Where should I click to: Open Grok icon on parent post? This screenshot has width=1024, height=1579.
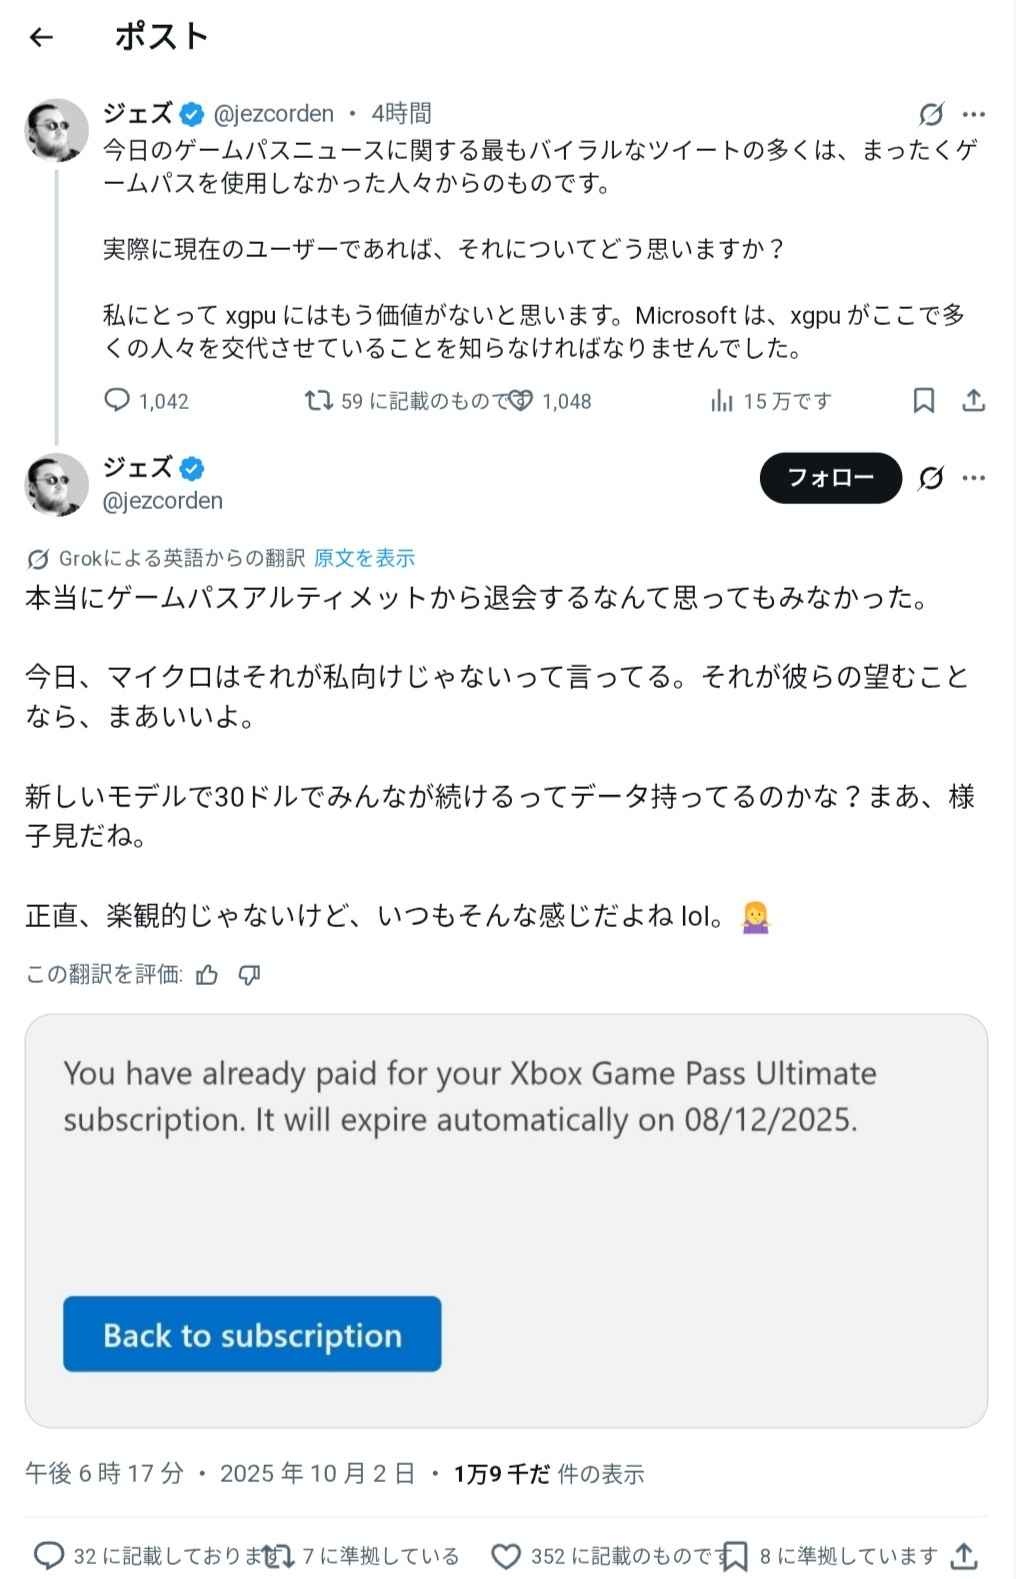click(x=930, y=114)
